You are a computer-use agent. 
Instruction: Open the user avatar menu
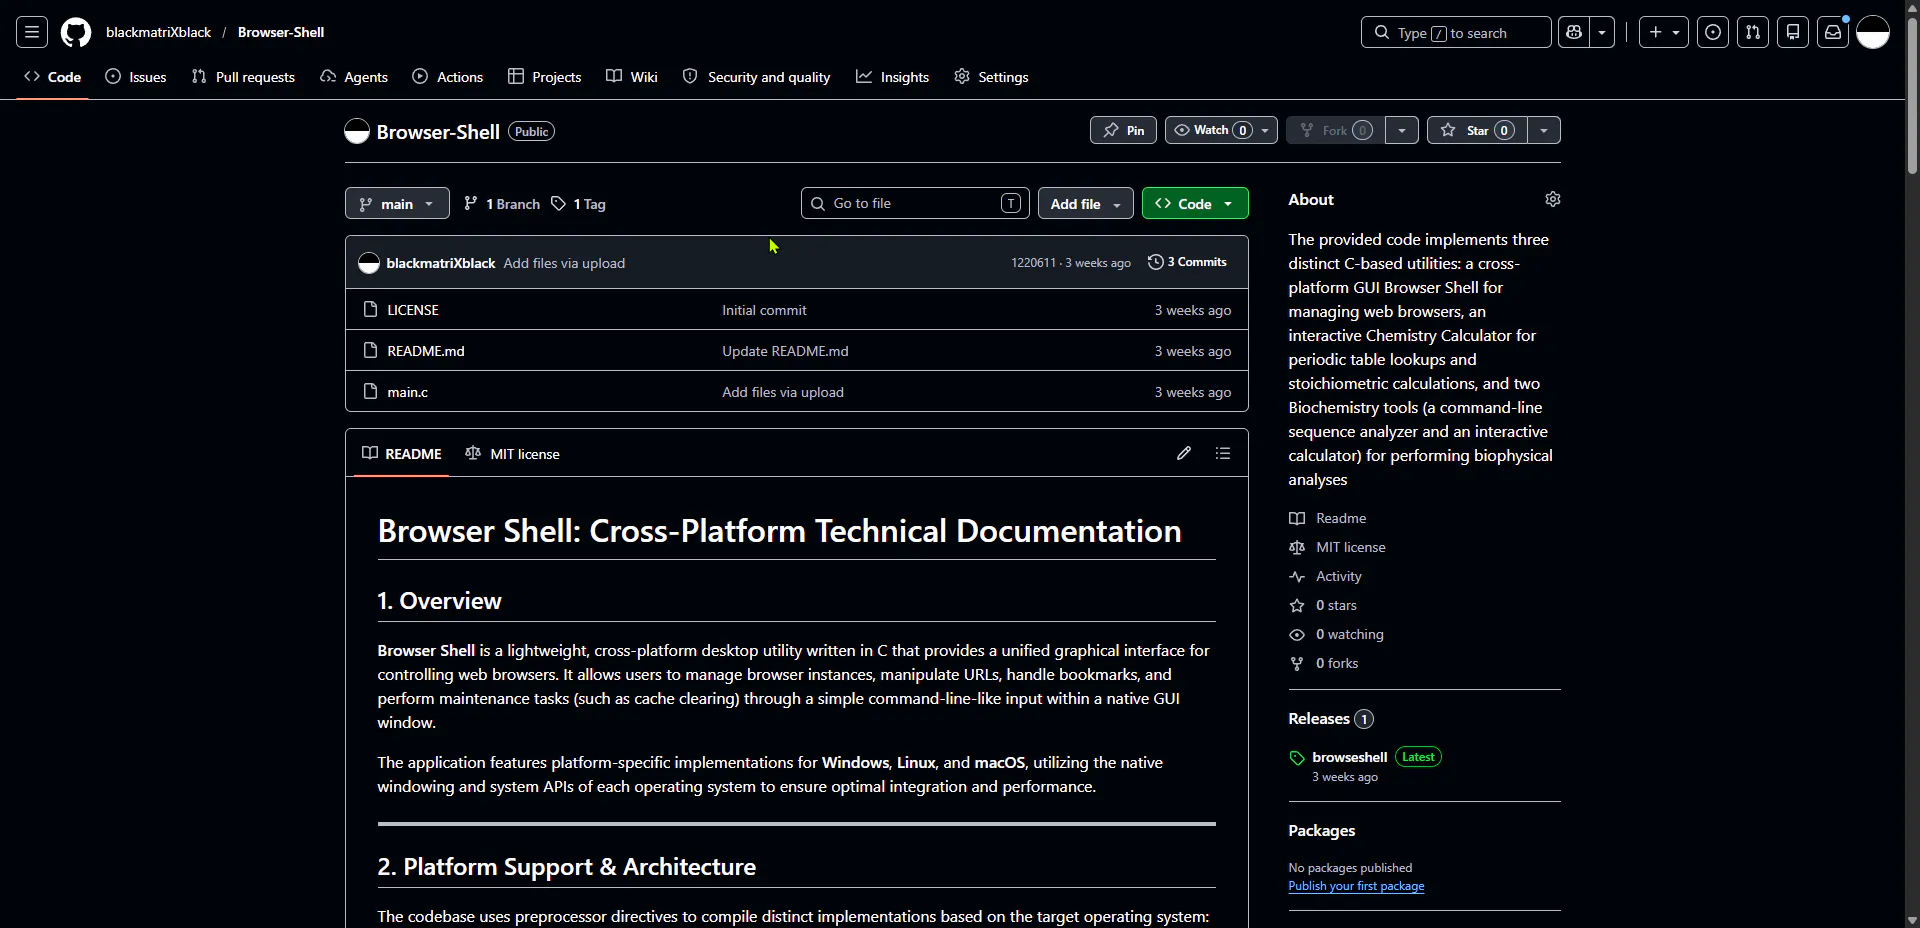1873,32
